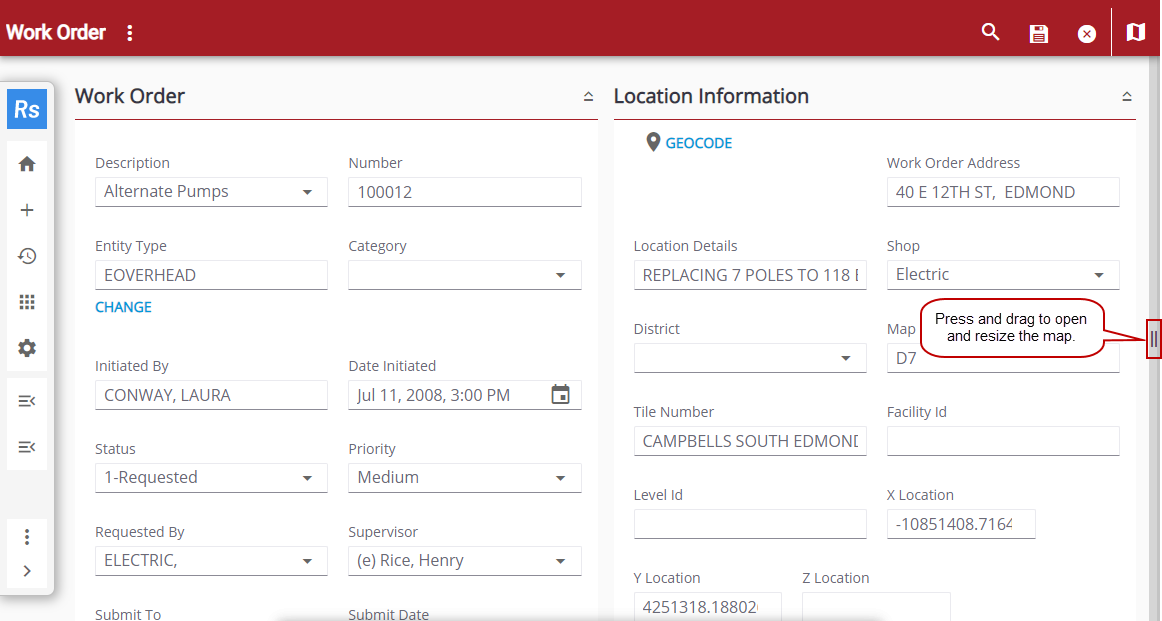
Task: Open the history clock icon in sidebar
Action: click(27, 256)
